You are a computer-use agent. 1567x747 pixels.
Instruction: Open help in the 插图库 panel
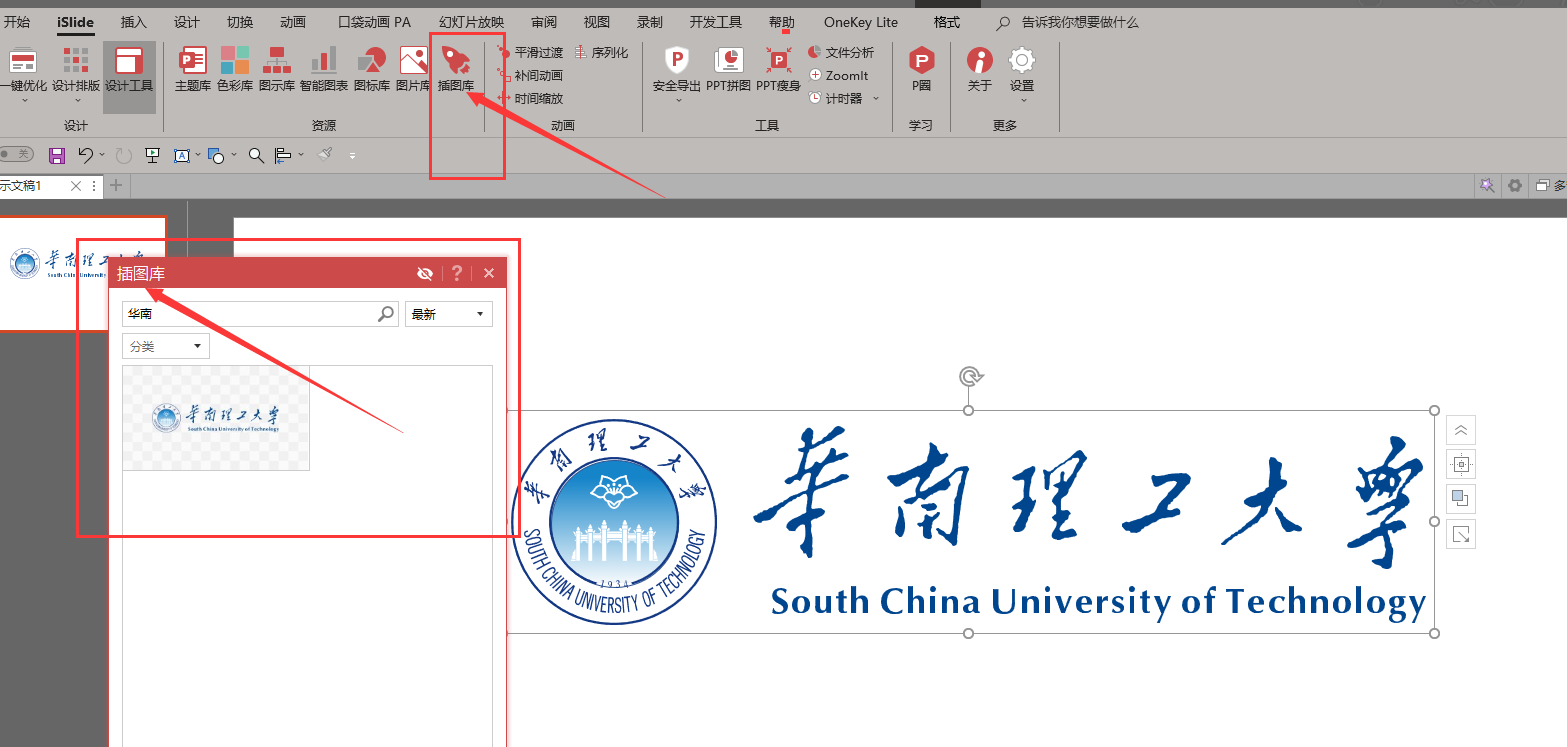[x=457, y=273]
